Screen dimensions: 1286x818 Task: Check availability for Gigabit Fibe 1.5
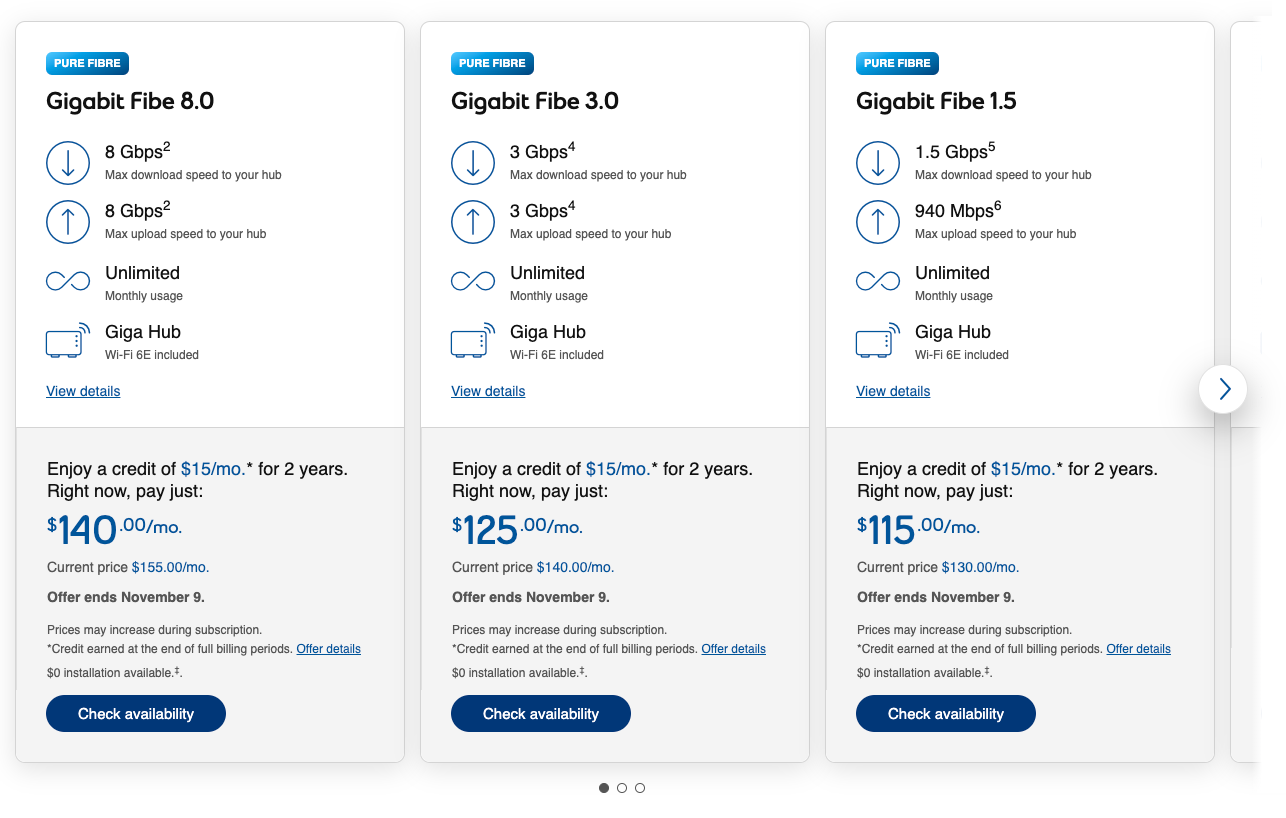pos(946,714)
